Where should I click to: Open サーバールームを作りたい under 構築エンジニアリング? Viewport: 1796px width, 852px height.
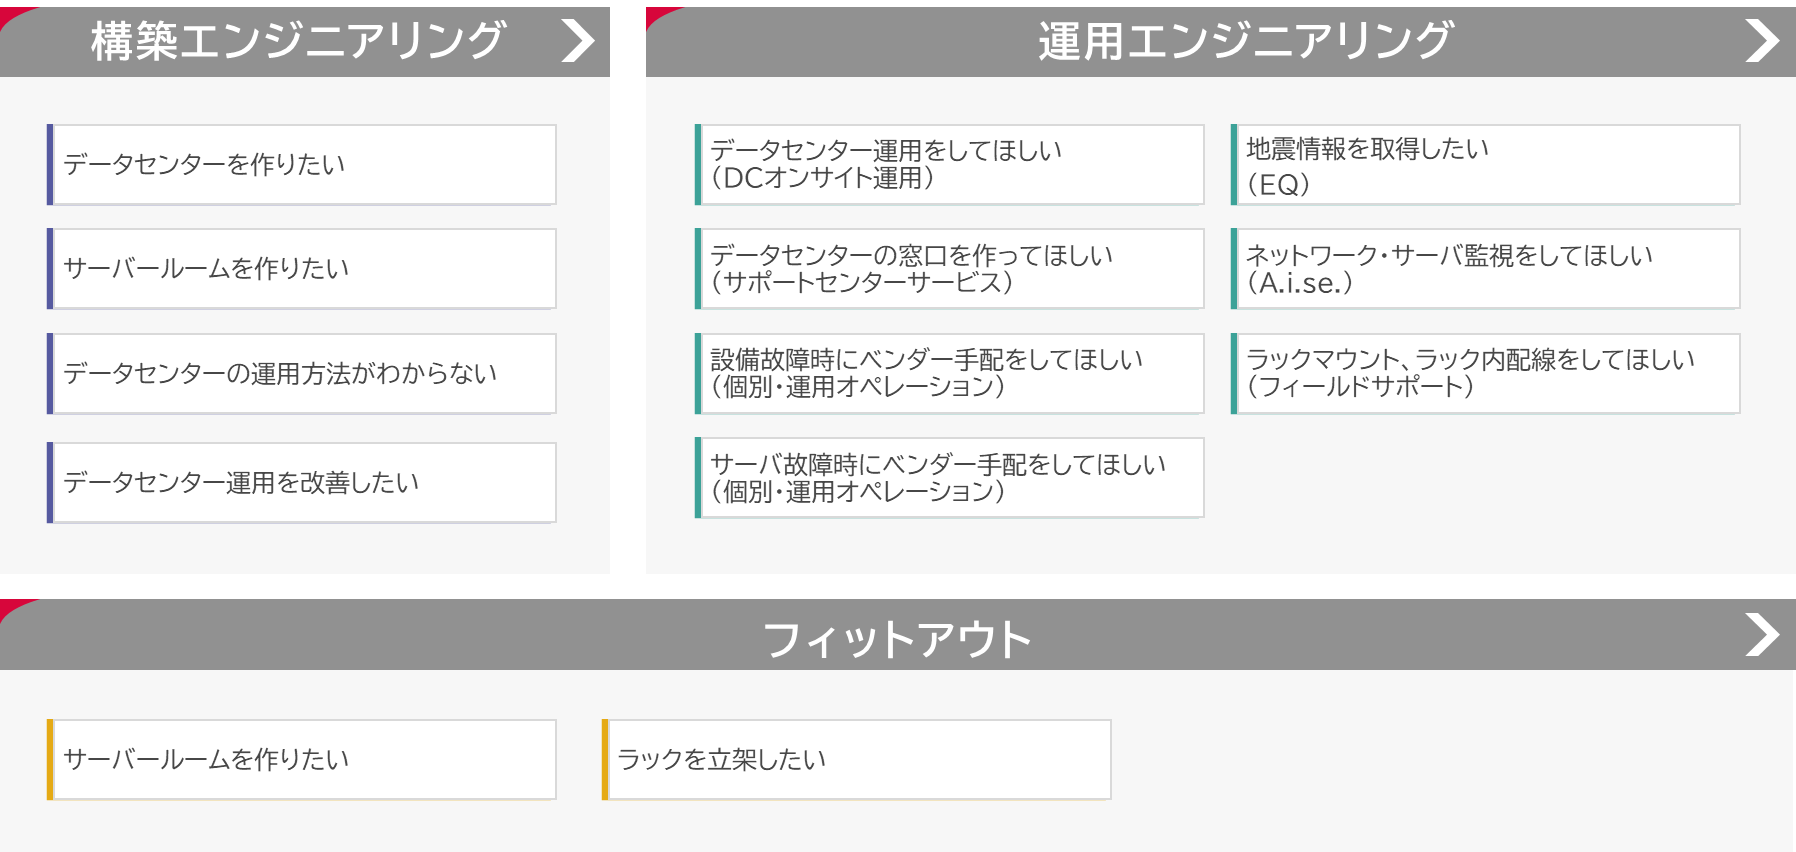click(302, 269)
